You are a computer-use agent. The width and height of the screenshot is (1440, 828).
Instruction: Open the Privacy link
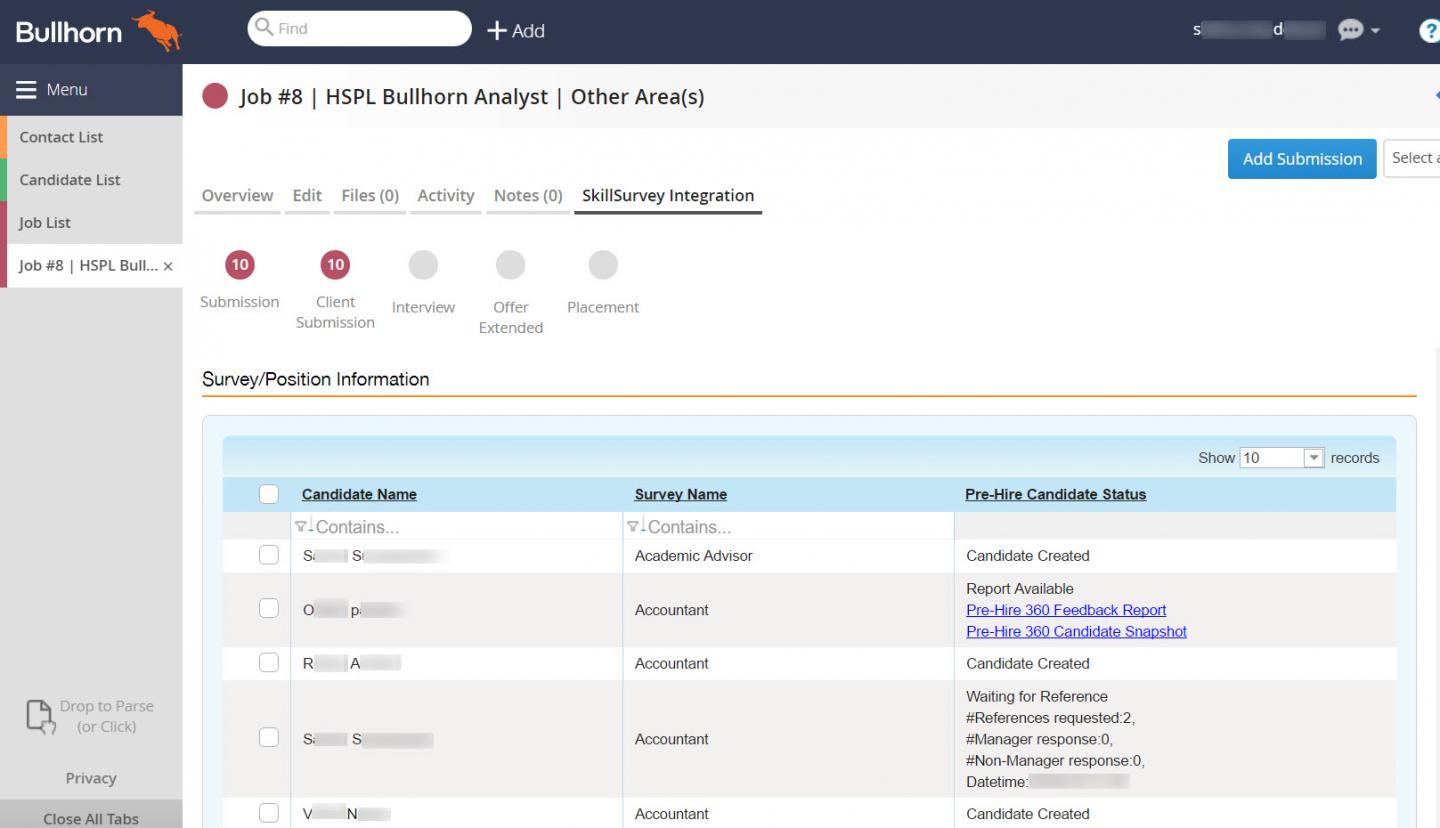(91, 778)
